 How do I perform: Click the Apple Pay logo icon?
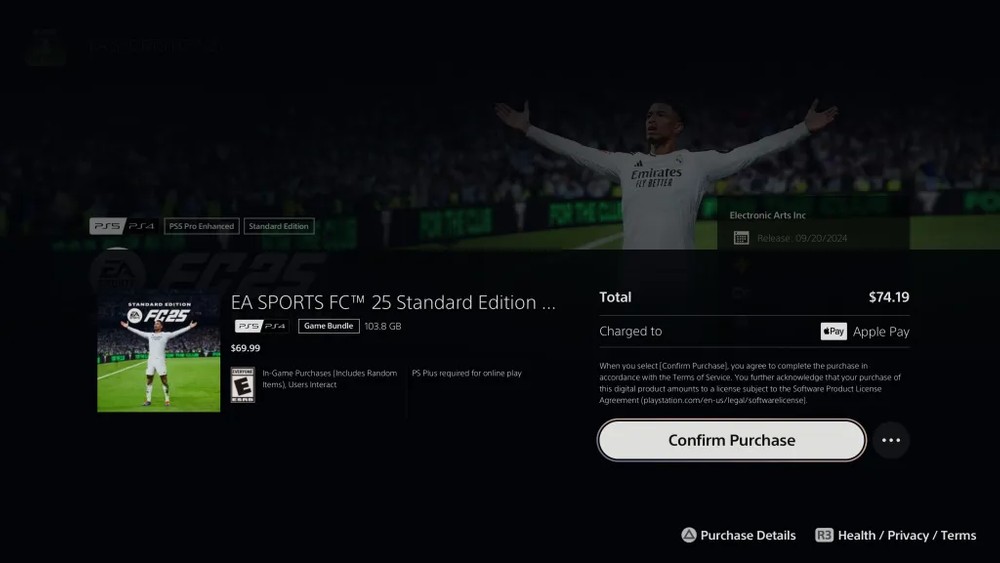(x=834, y=332)
